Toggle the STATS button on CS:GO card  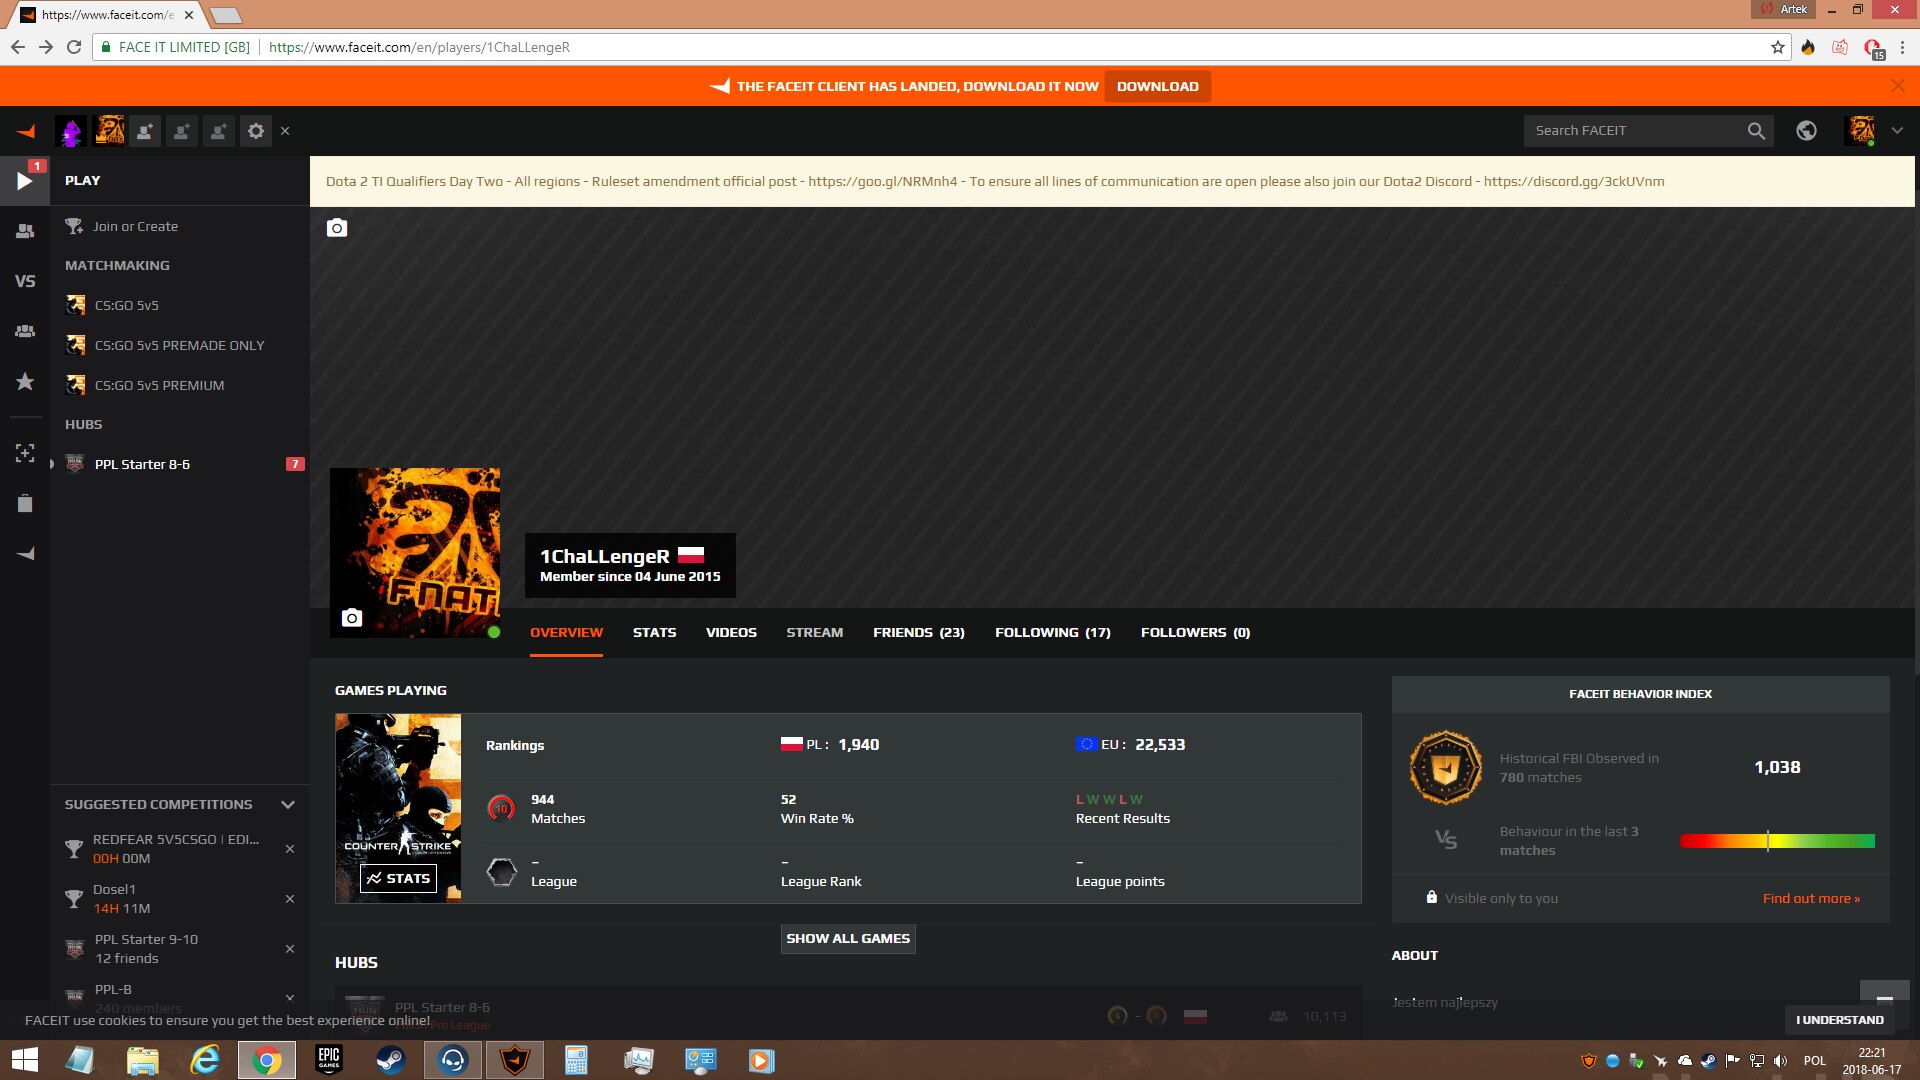[x=398, y=878]
